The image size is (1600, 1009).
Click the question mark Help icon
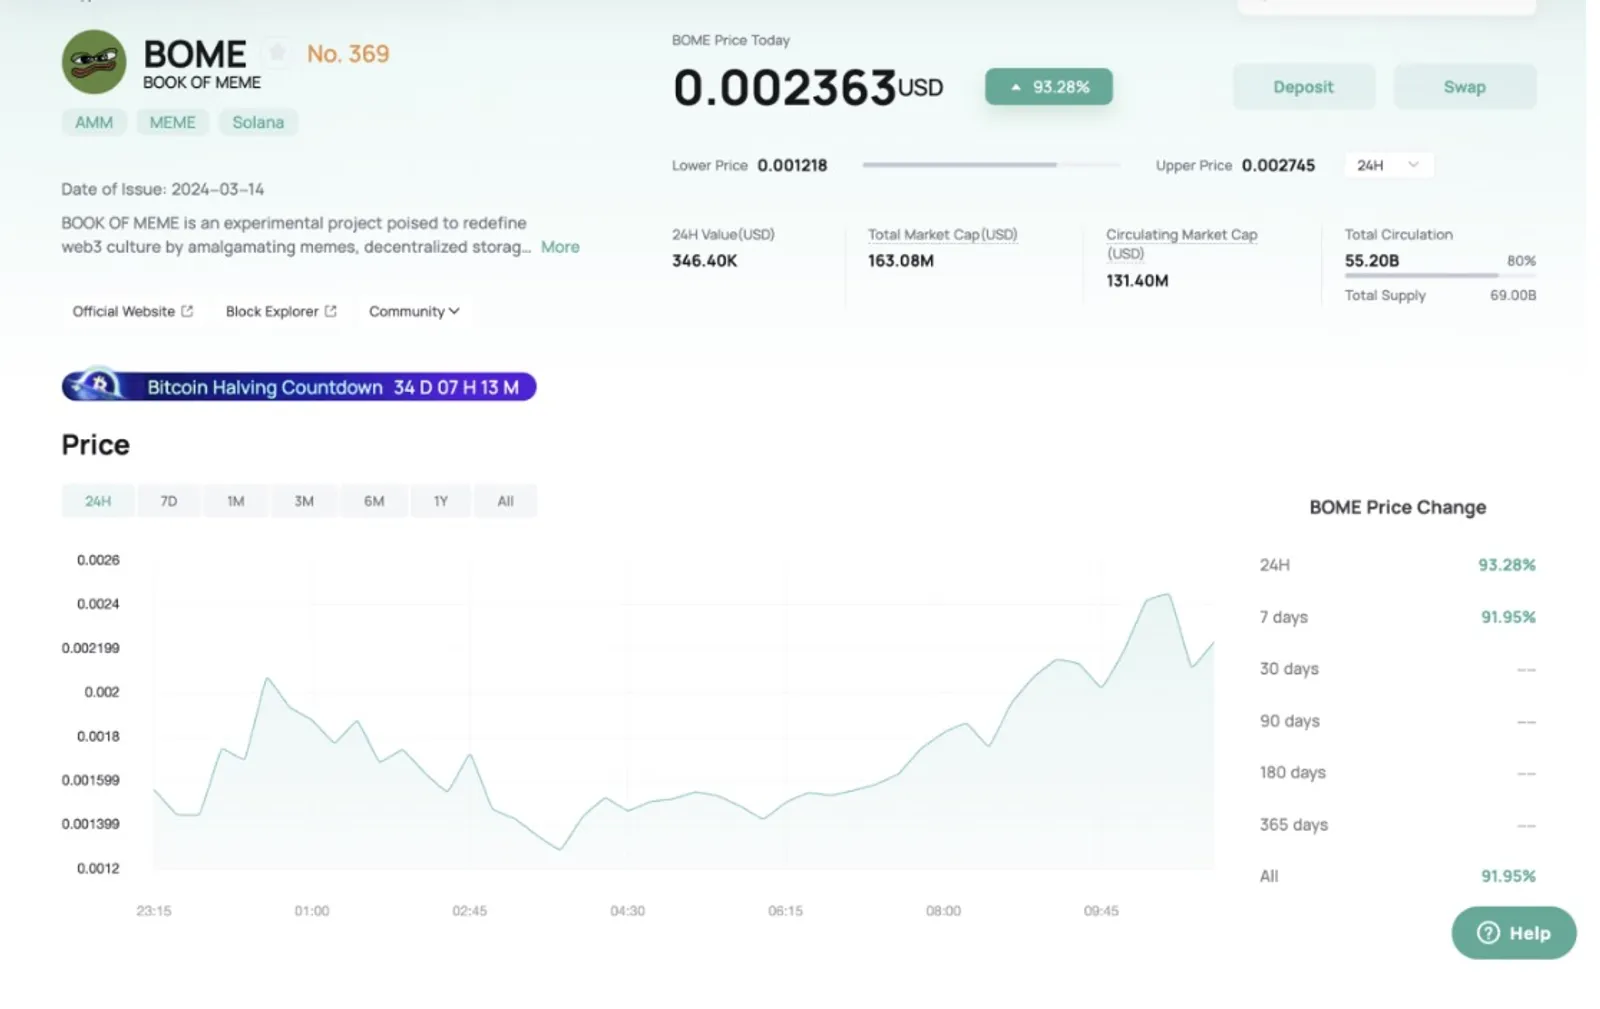(1488, 933)
